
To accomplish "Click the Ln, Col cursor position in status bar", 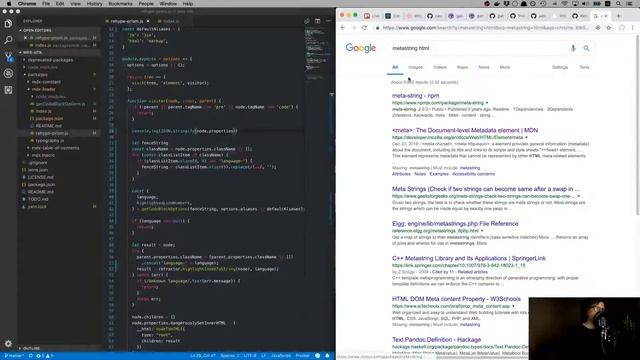I will (x=203, y=356).
